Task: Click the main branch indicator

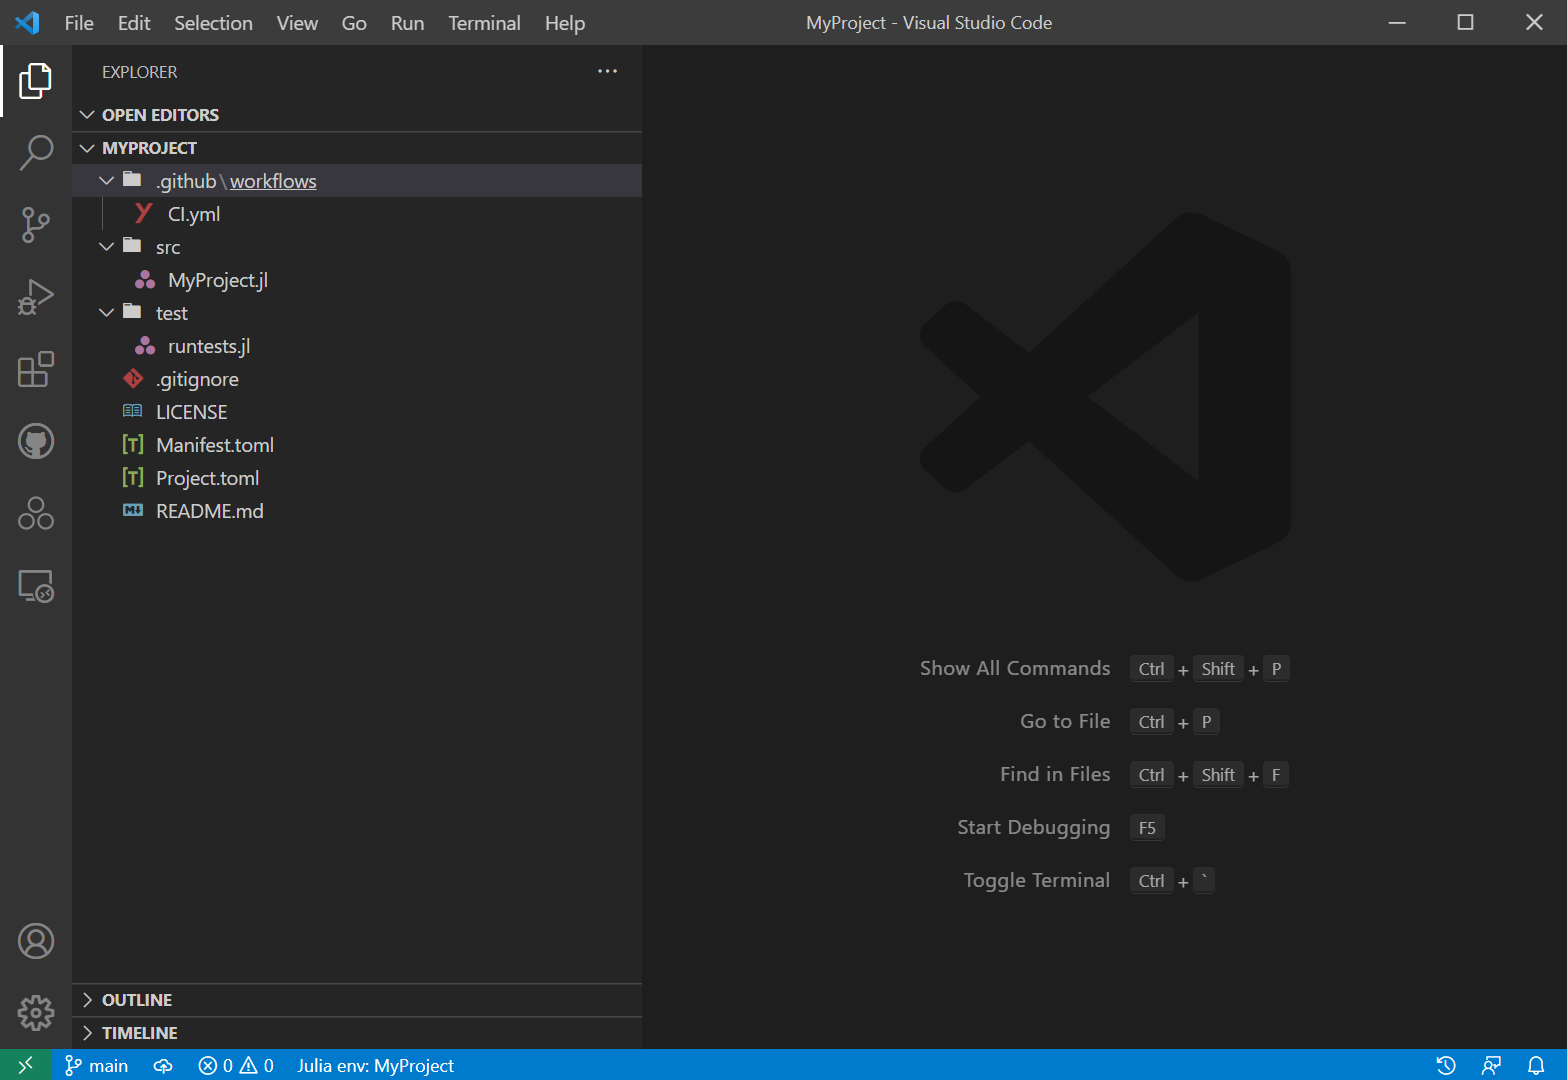Action: [x=97, y=1065]
